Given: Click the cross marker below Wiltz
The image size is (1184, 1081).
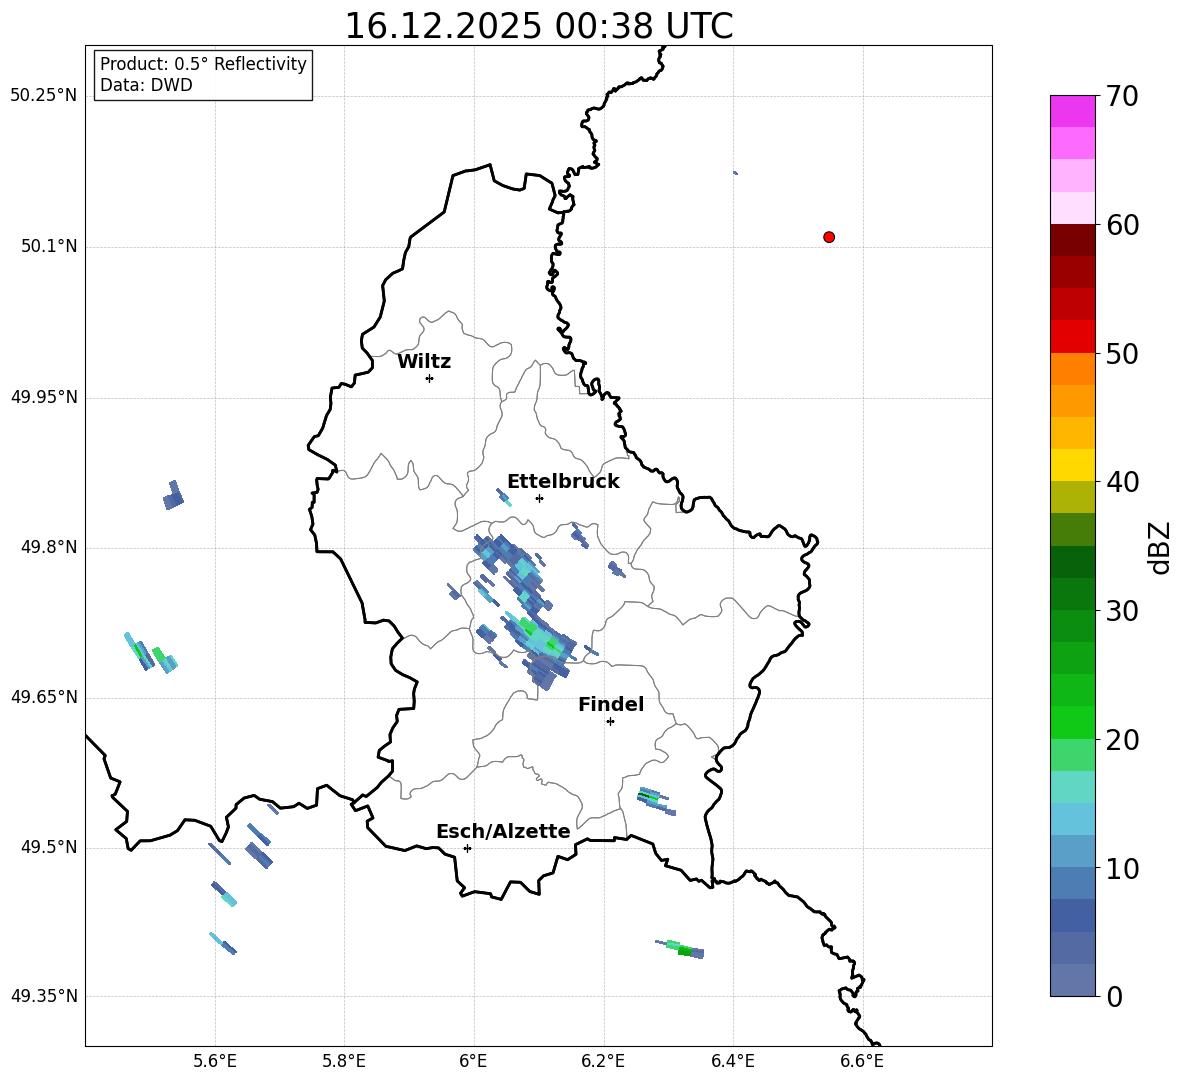Looking at the screenshot, I should [x=429, y=378].
